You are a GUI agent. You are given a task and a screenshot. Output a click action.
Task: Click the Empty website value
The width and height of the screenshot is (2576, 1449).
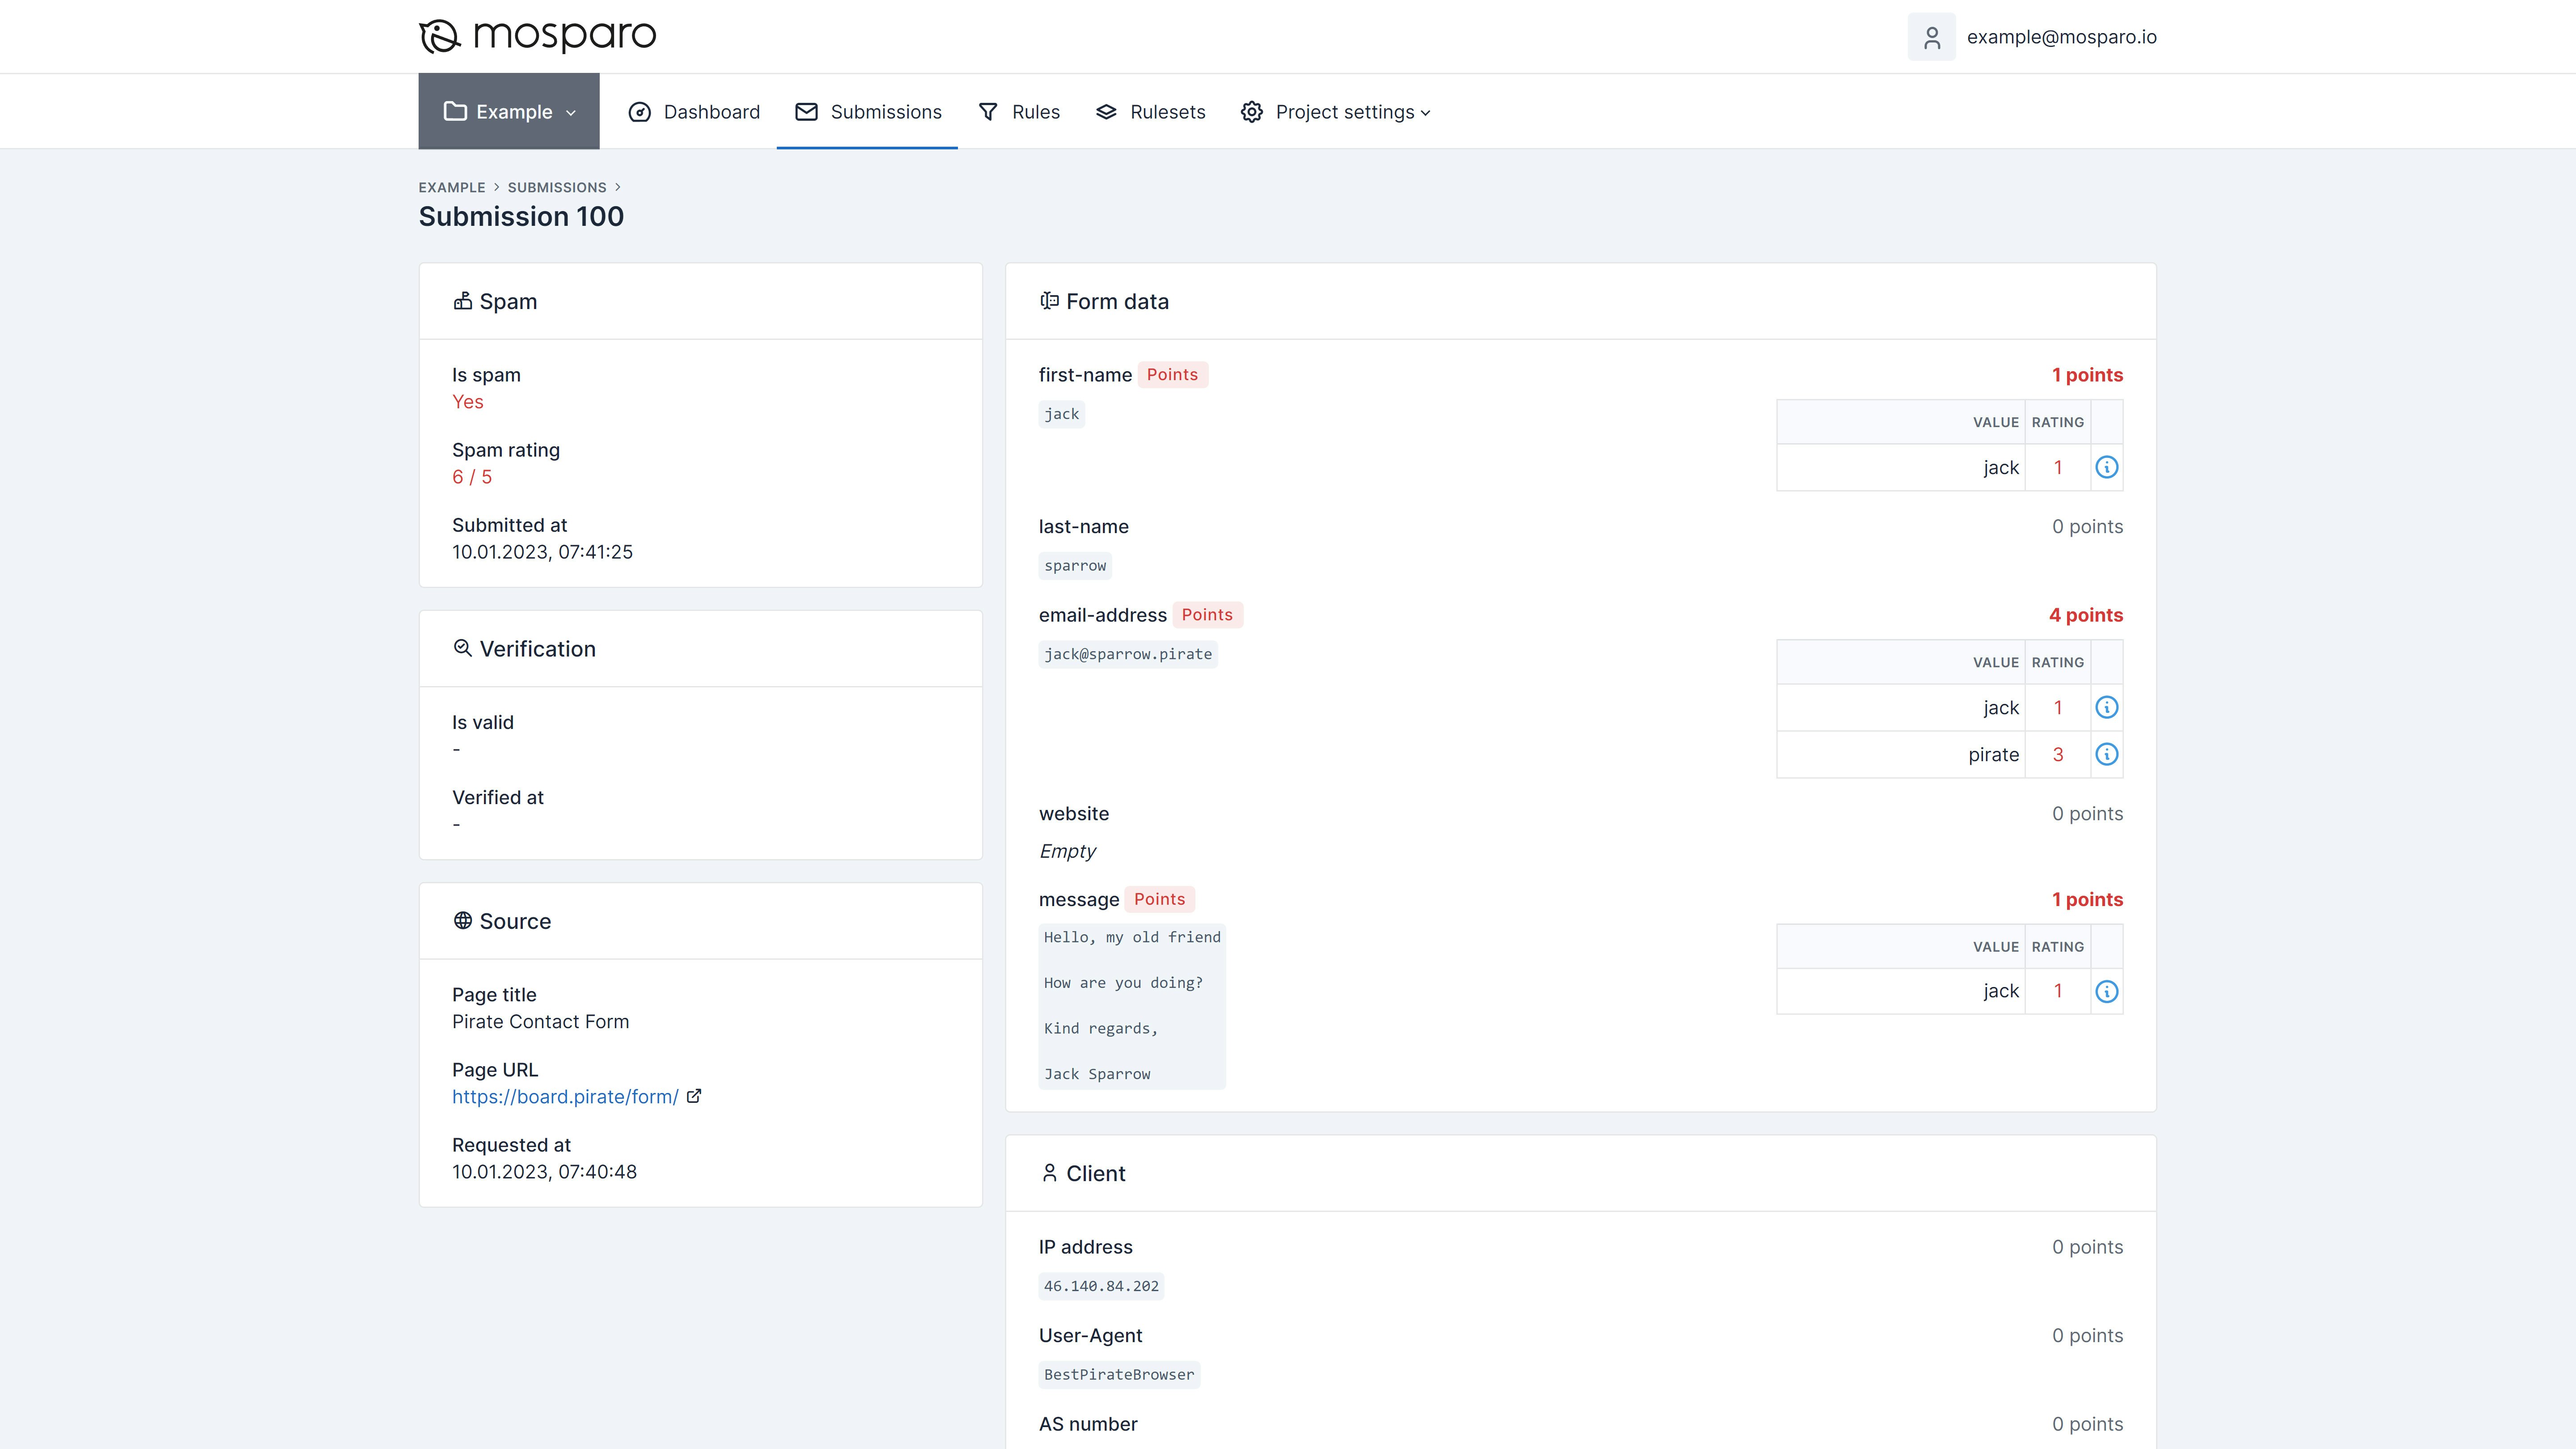tap(1067, 851)
